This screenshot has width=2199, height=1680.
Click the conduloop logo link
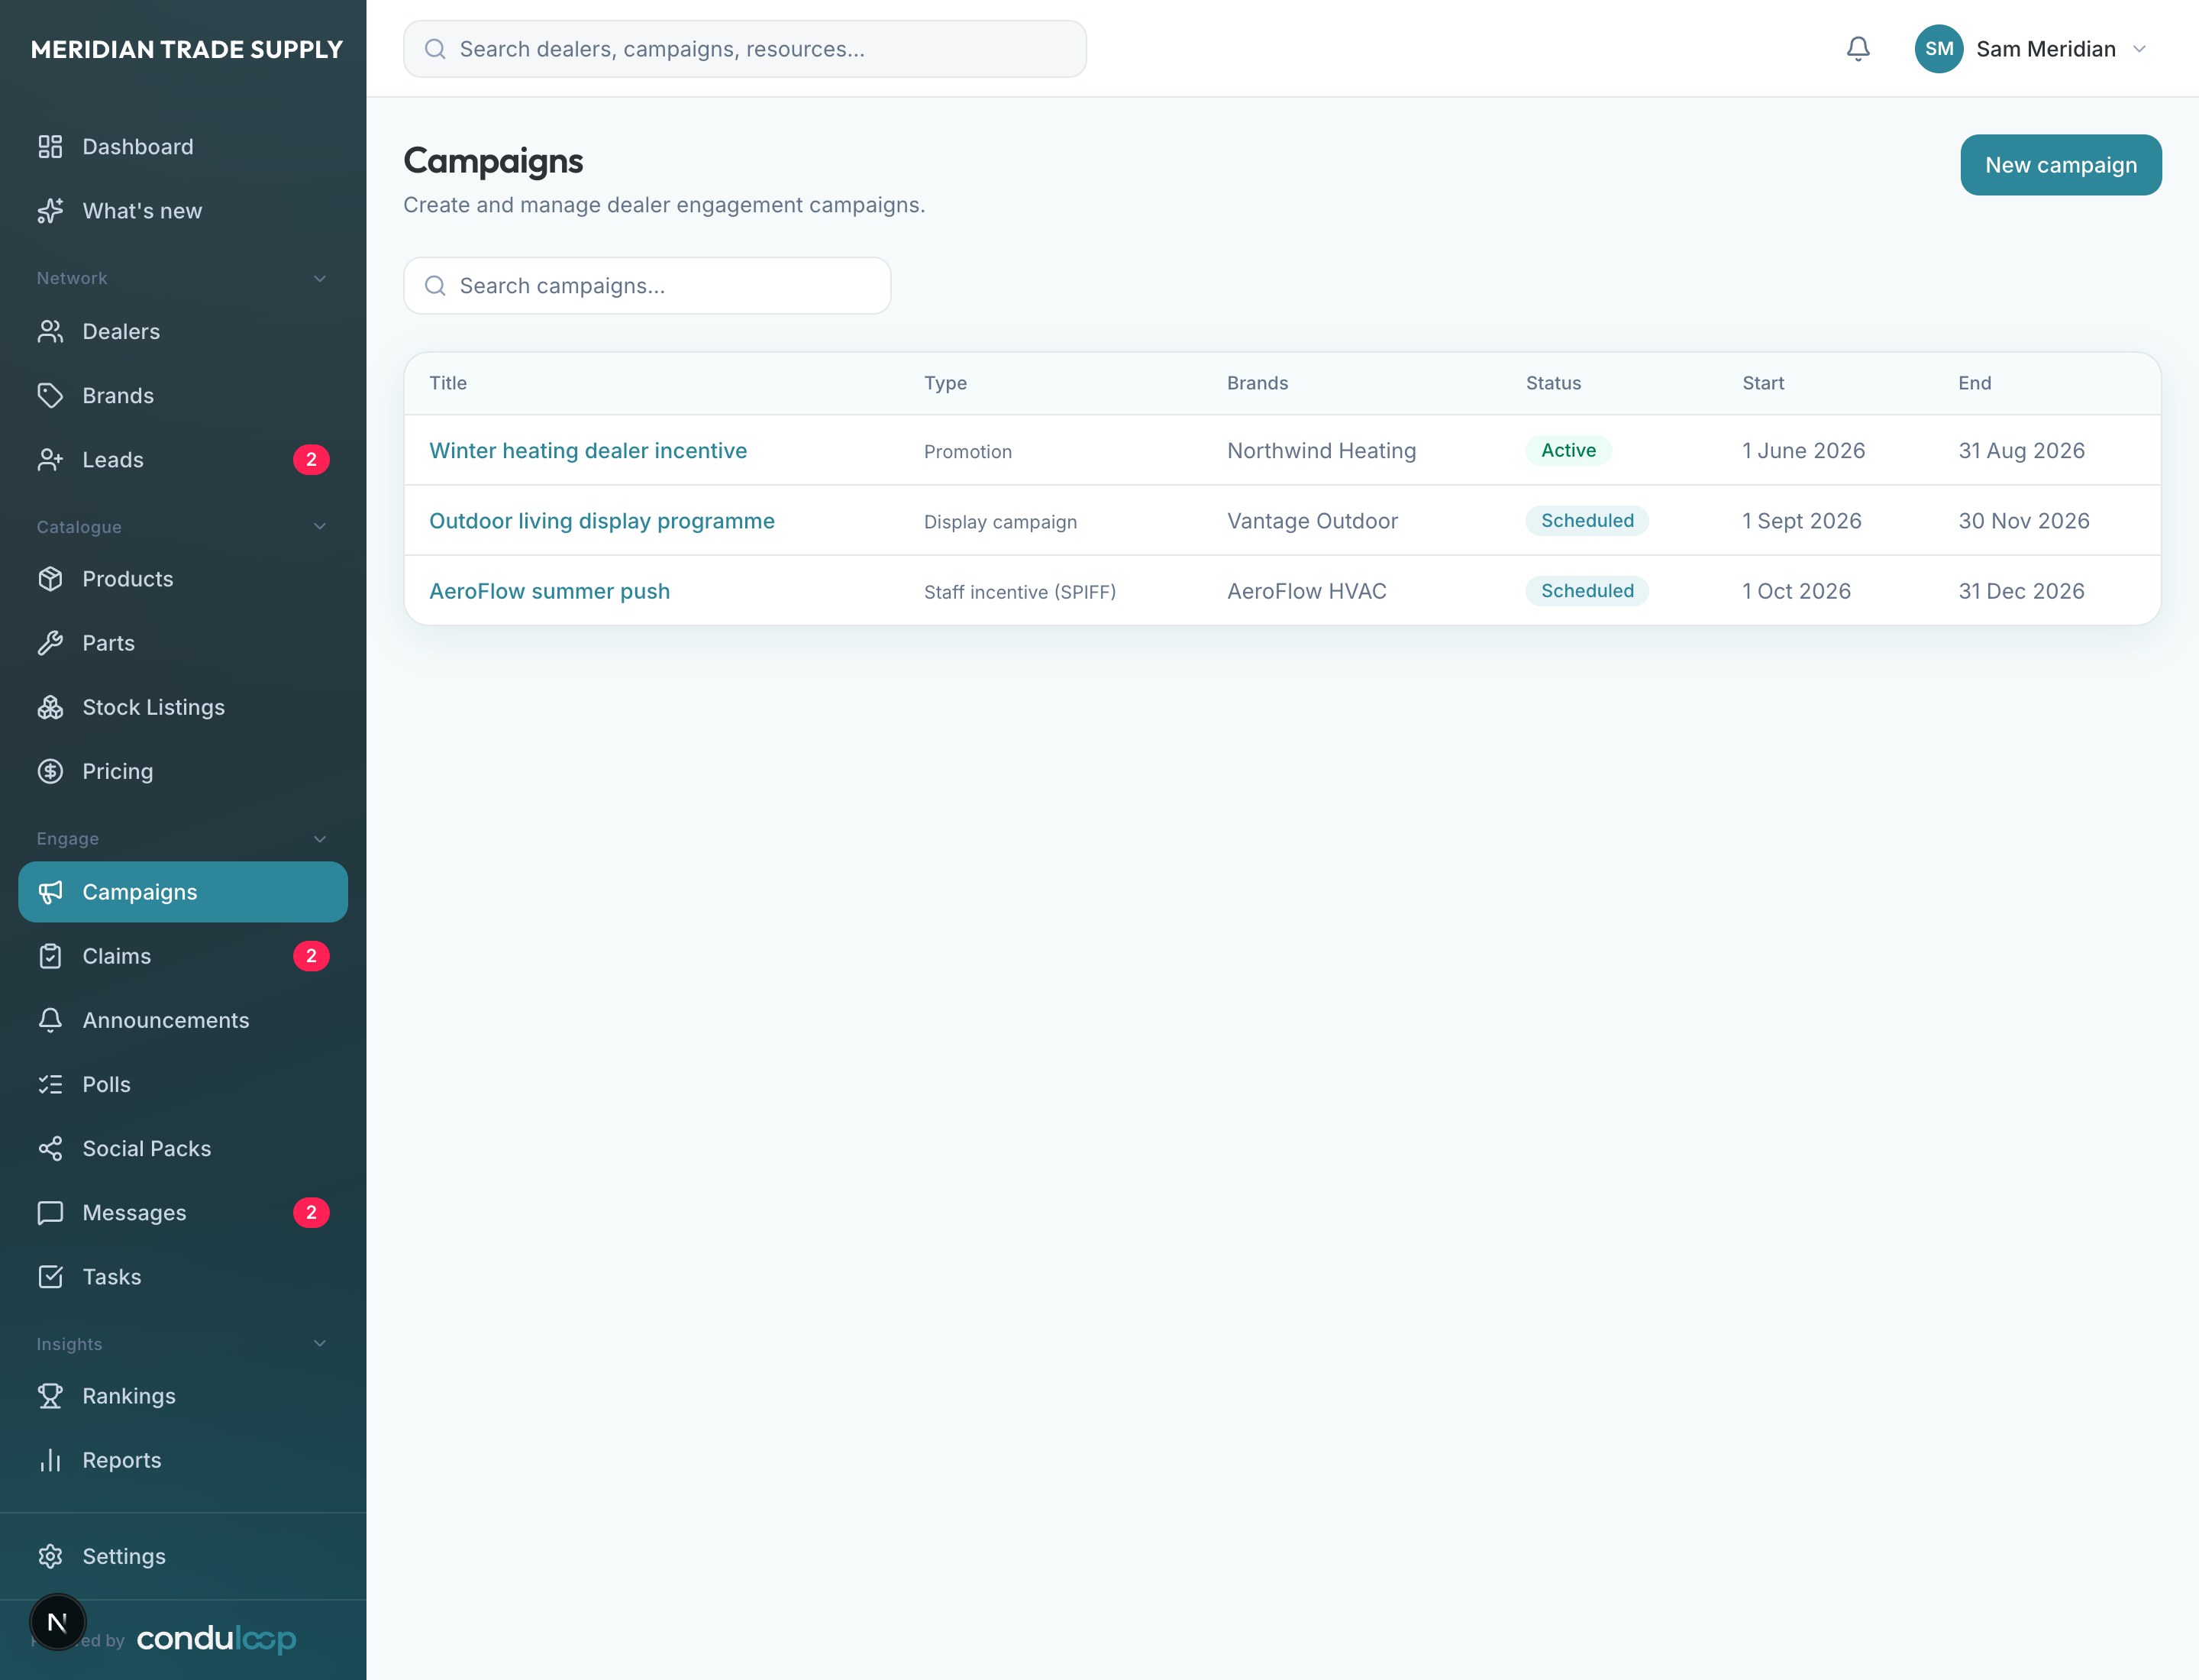tap(216, 1640)
